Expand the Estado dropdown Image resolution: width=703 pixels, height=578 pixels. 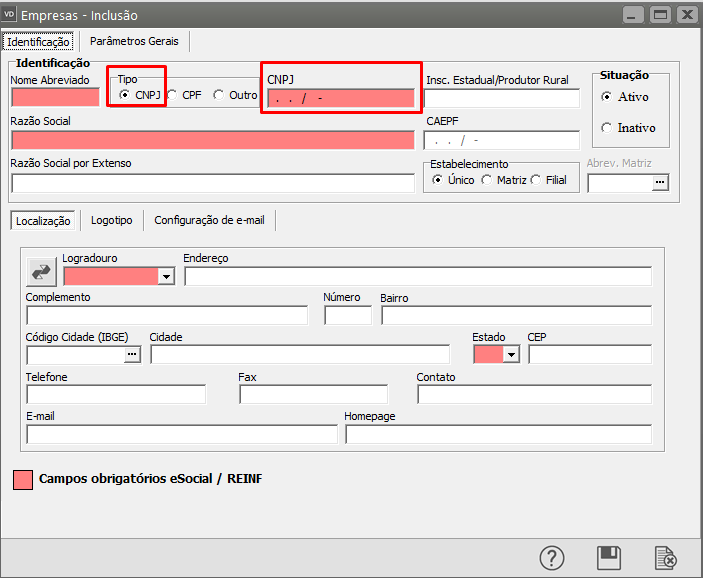(512, 355)
